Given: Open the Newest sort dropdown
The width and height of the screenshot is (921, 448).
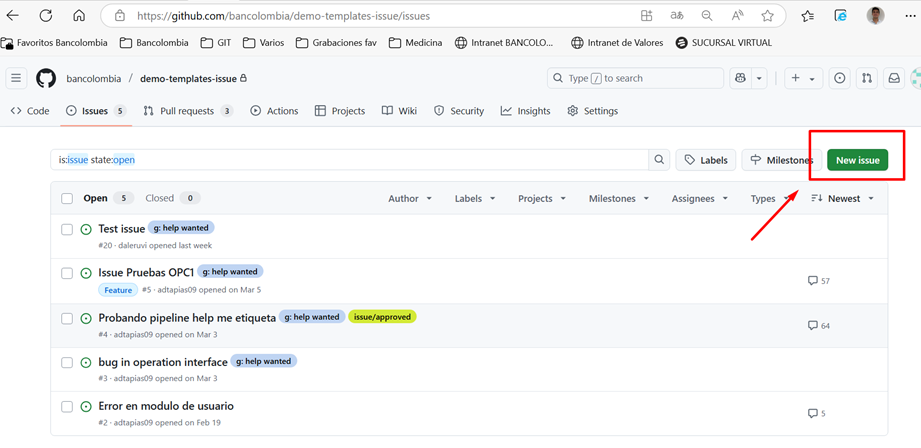Looking at the screenshot, I should (x=843, y=199).
